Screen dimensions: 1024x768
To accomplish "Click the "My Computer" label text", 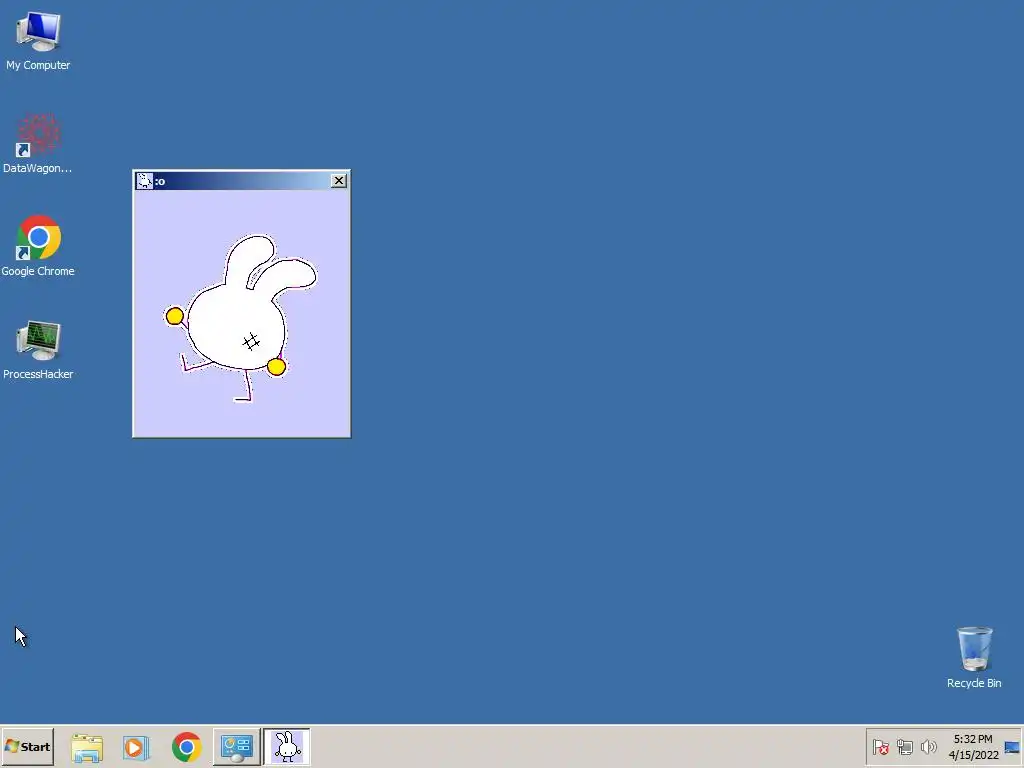I will click(38, 65).
